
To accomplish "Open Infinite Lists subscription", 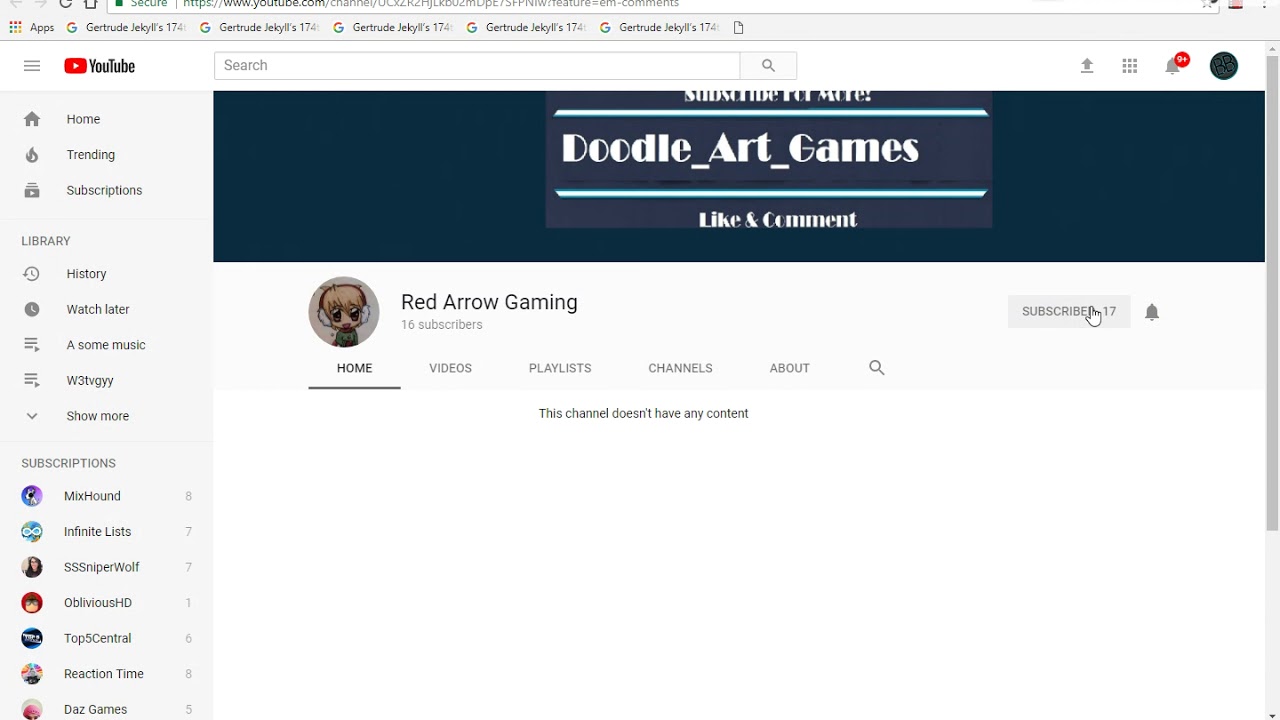I will click(x=106, y=532).
